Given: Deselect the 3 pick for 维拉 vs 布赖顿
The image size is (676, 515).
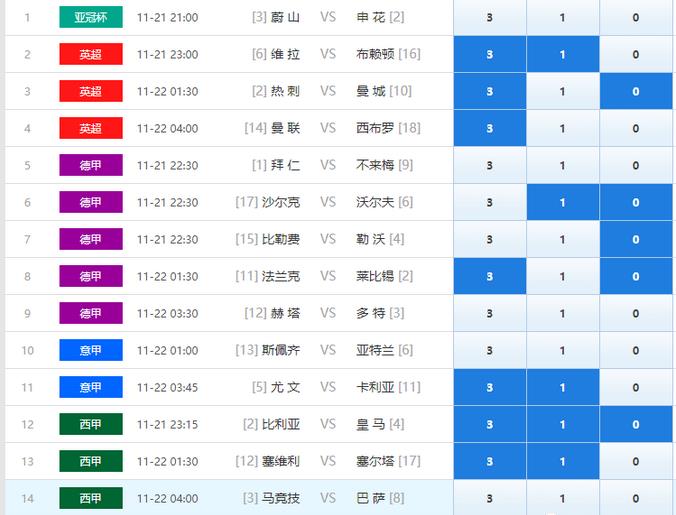Looking at the screenshot, I should click(x=490, y=54).
